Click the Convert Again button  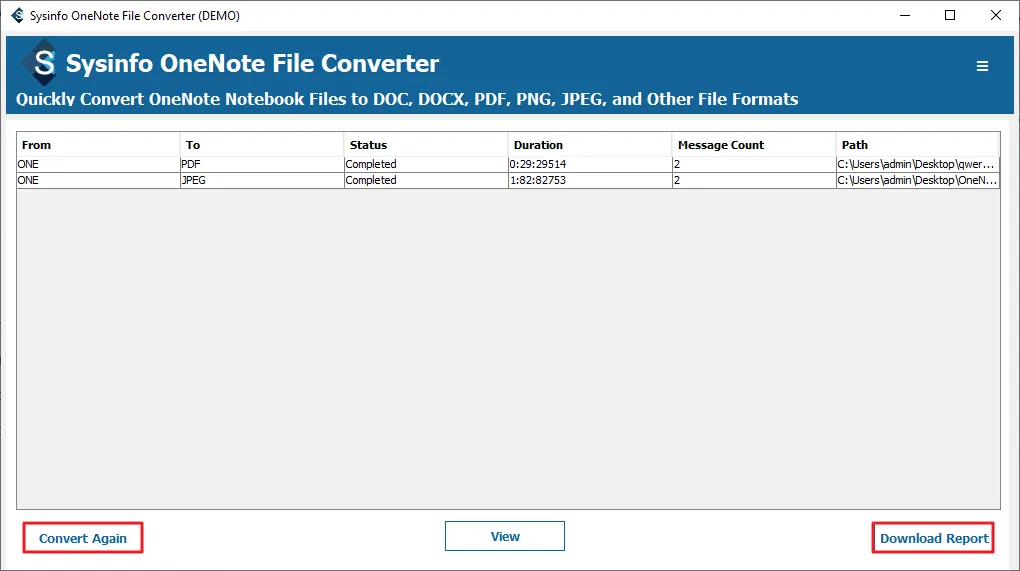[83, 538]
